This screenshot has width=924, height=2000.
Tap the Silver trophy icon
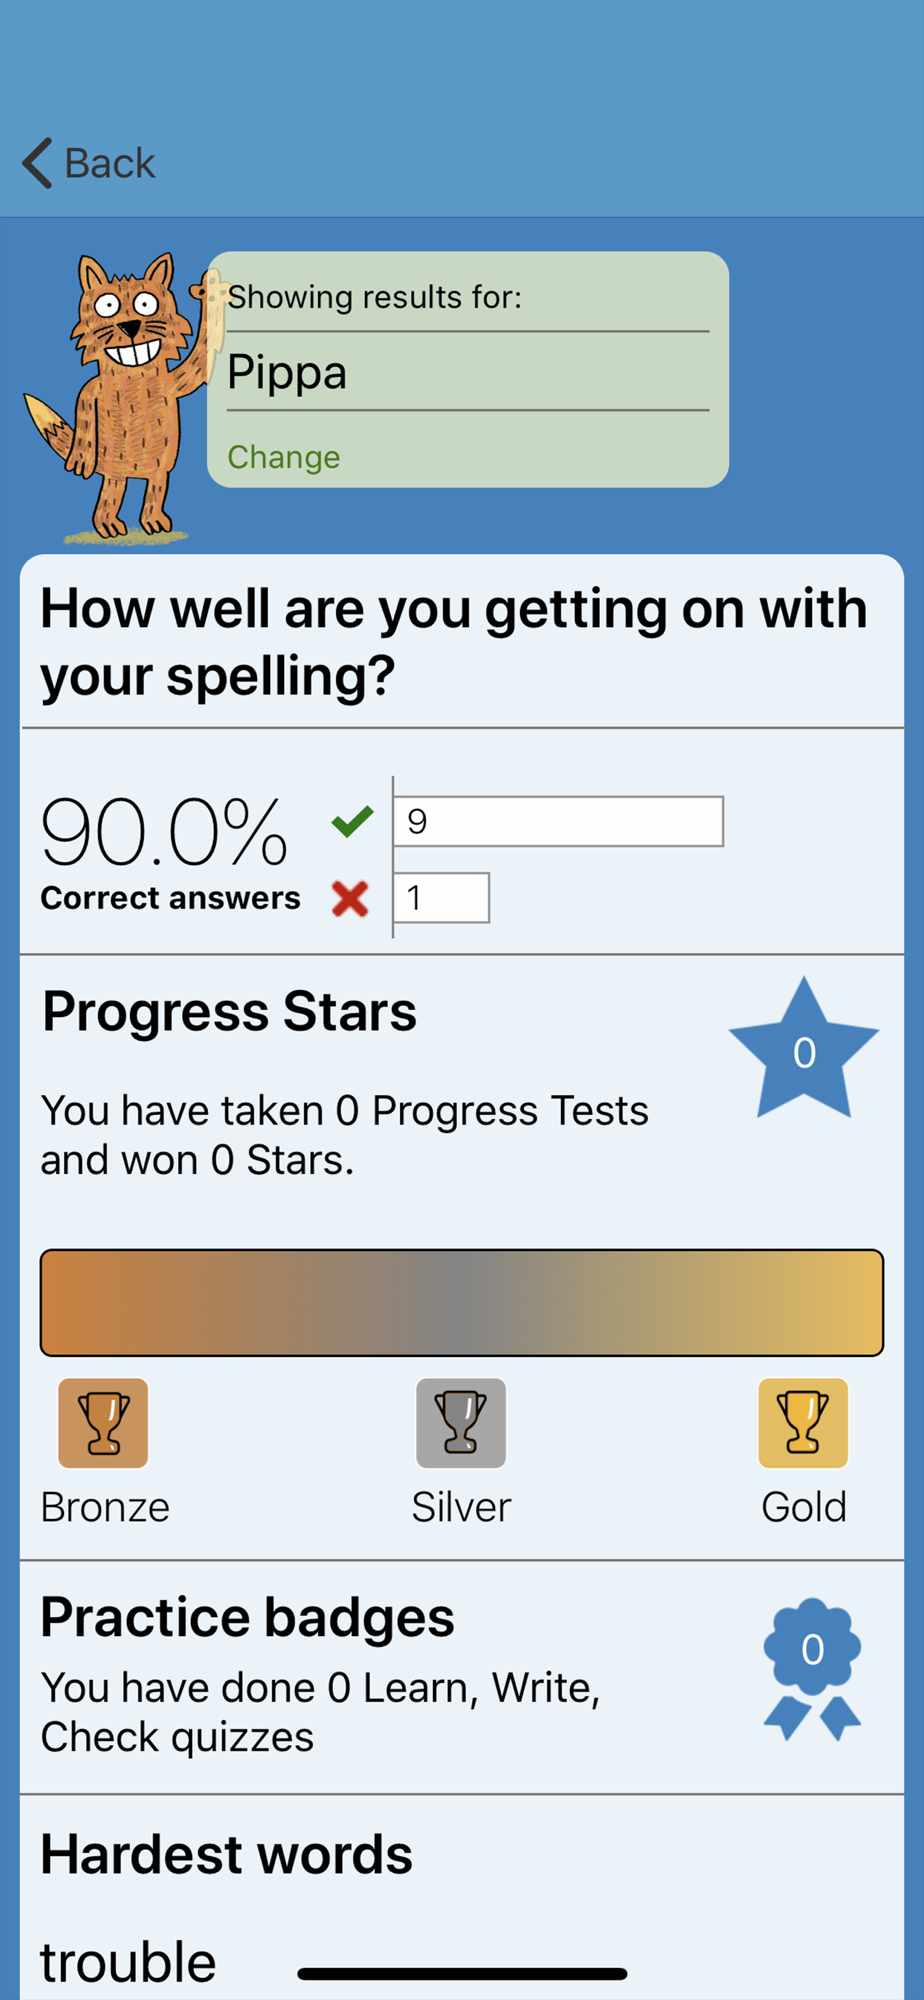[461, 1423]
